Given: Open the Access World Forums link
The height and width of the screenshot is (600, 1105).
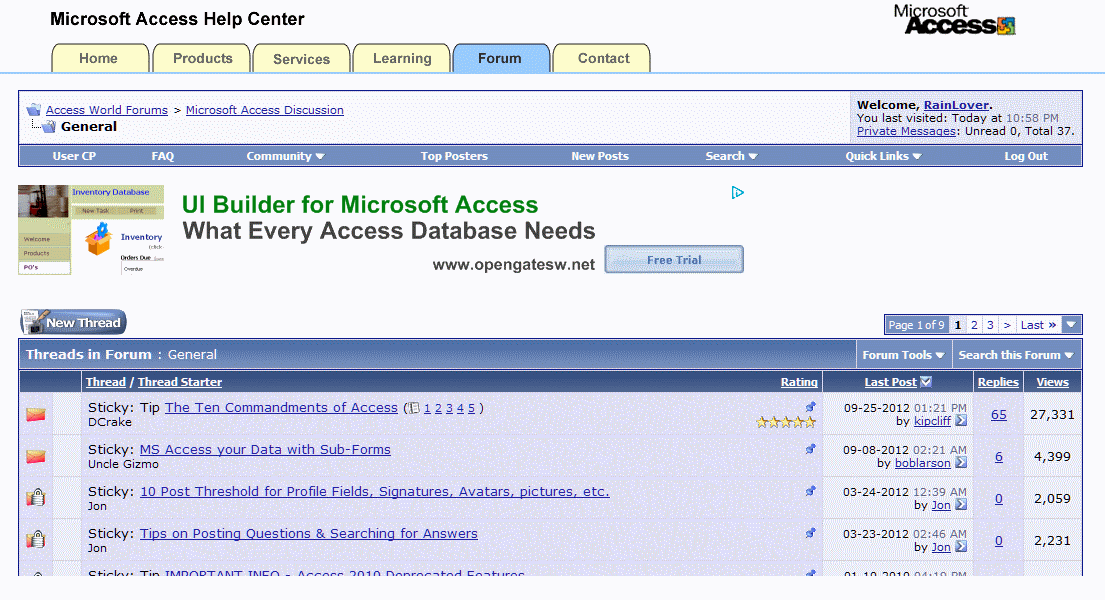Looking at the screenshot, I should pyautogui.click(x=106, y=110).
